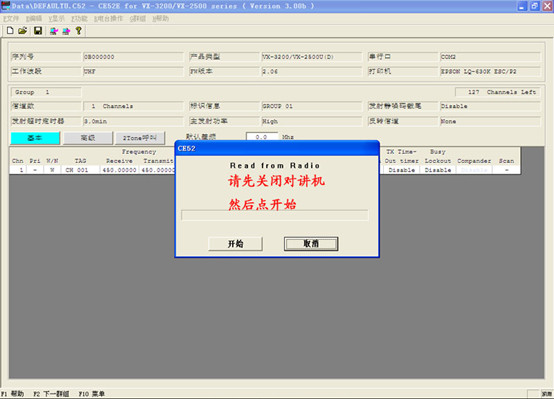Click the read progress bar in CE52 dialog
The image size is (554, 399).
(x=275, y=215)
